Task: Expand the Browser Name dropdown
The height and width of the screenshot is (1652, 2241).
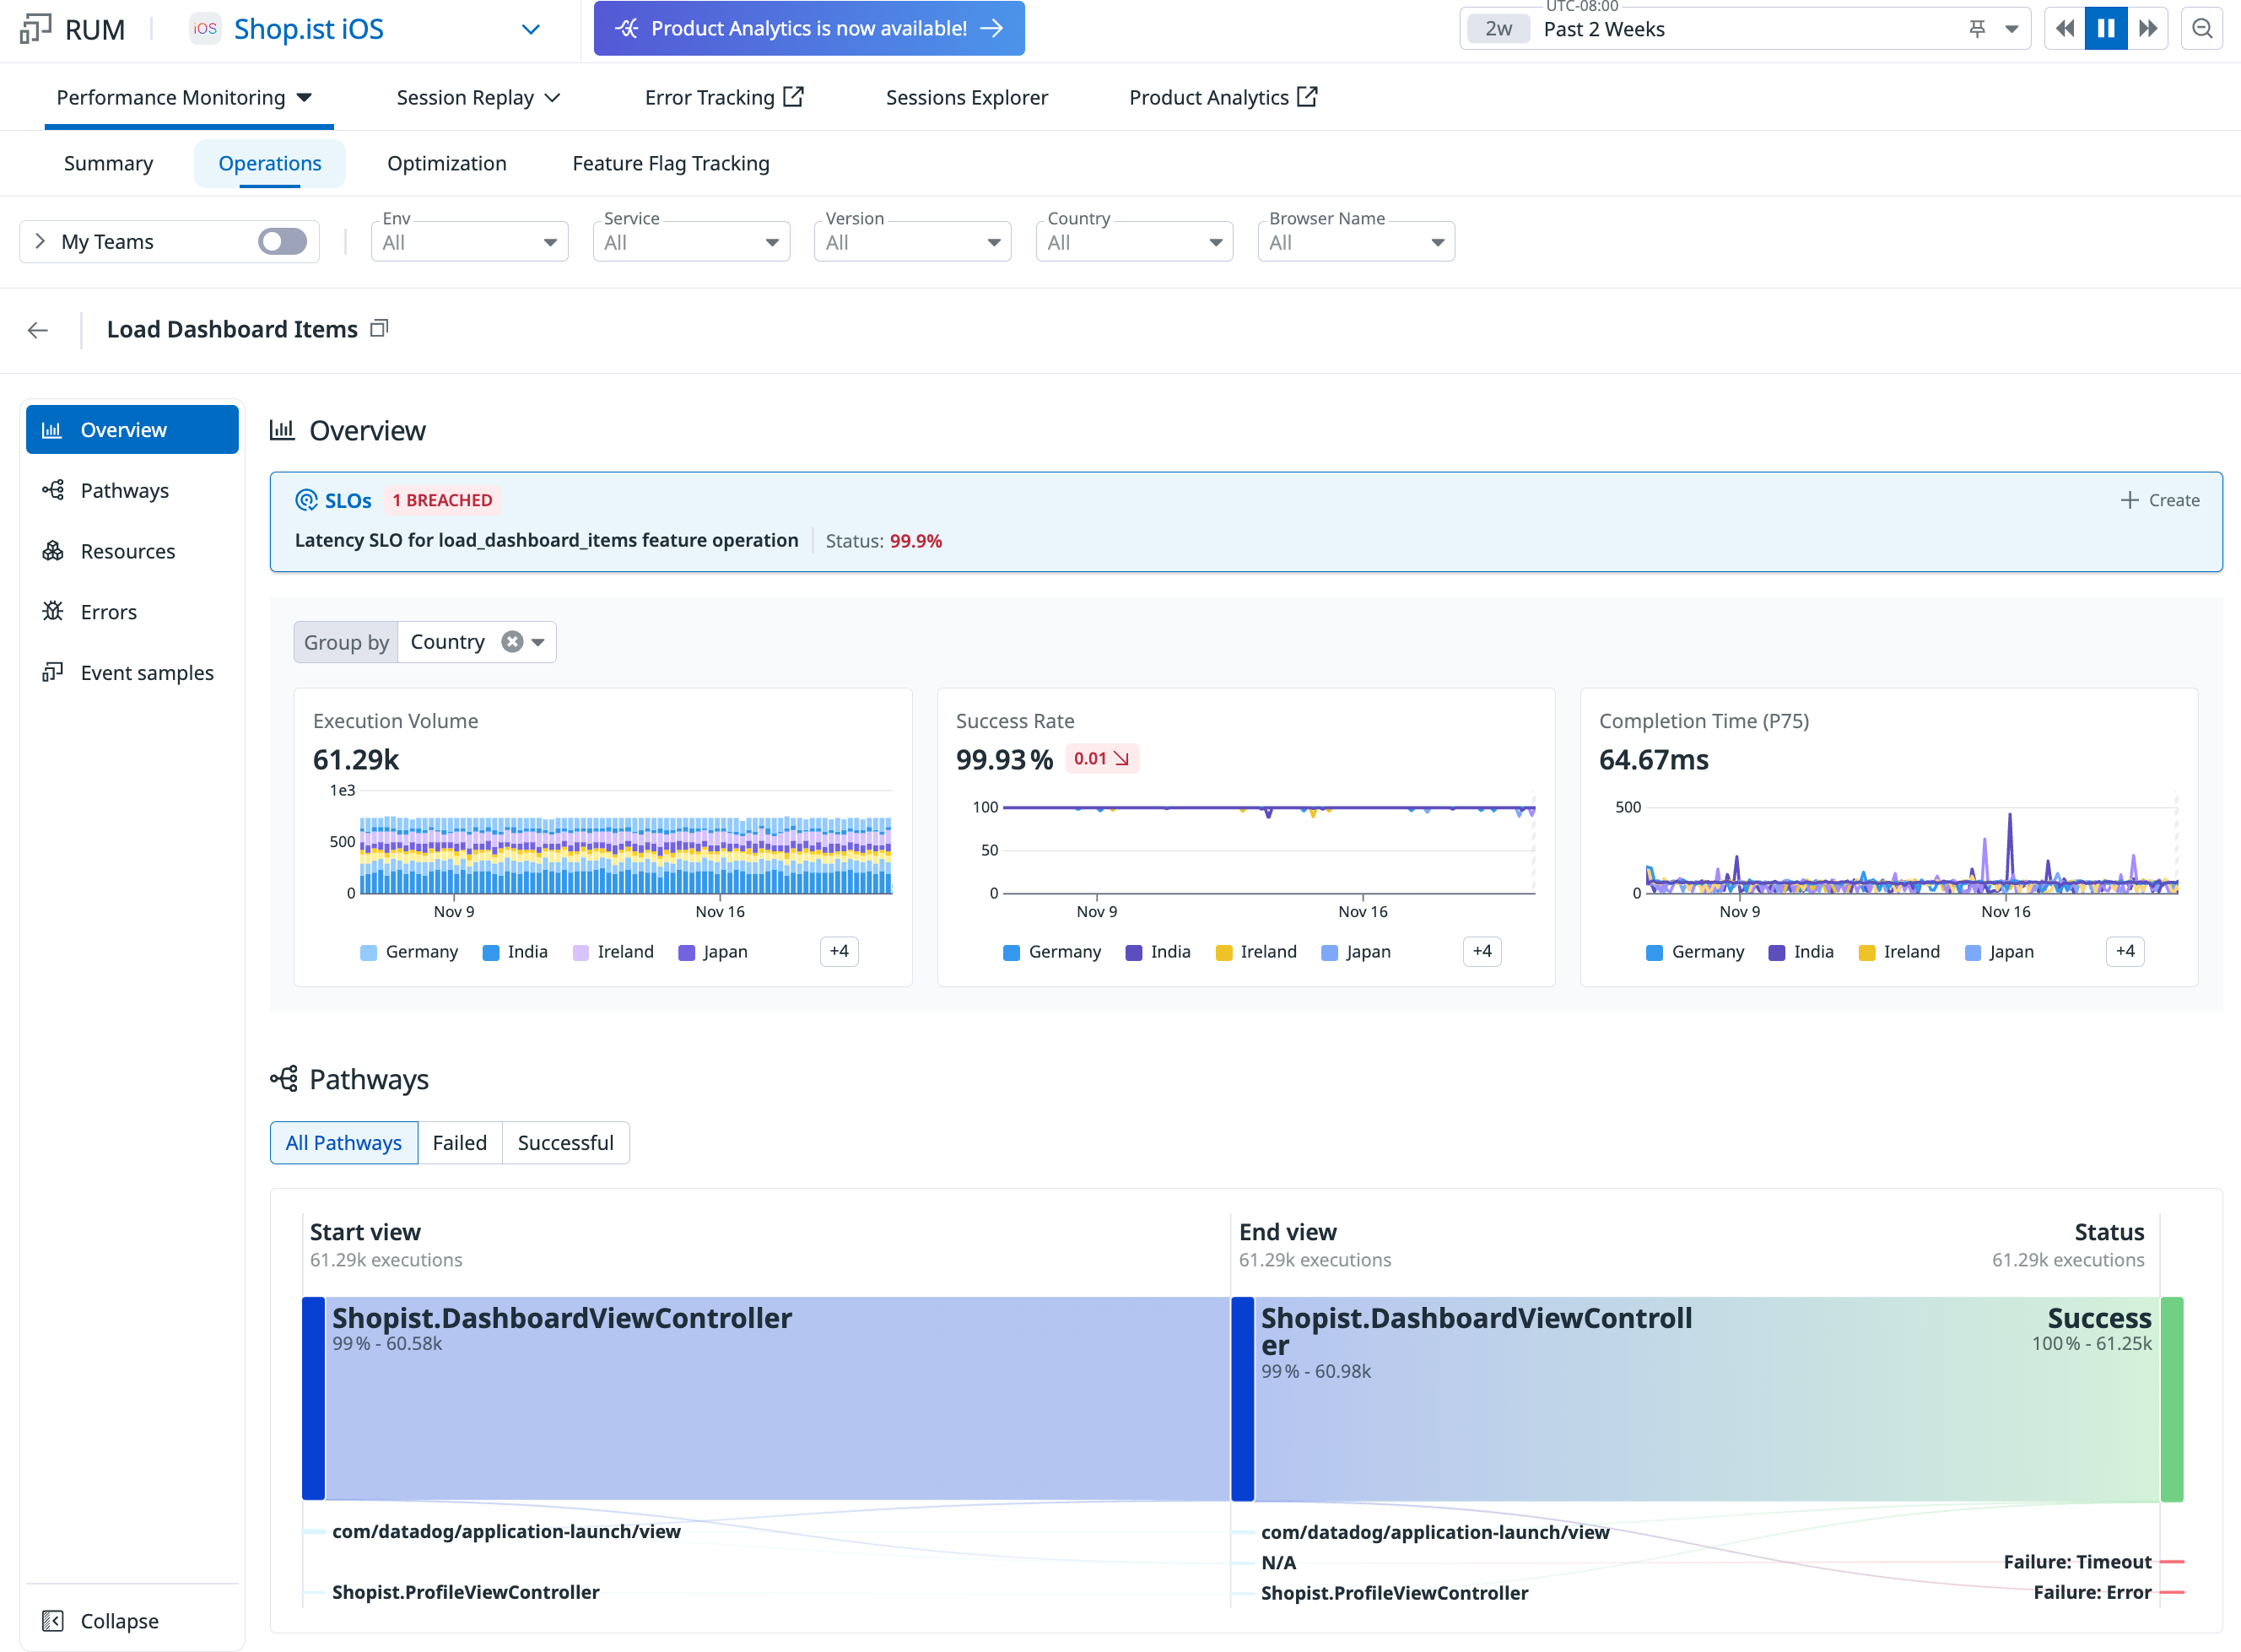Action: (x=1355, y=242)
